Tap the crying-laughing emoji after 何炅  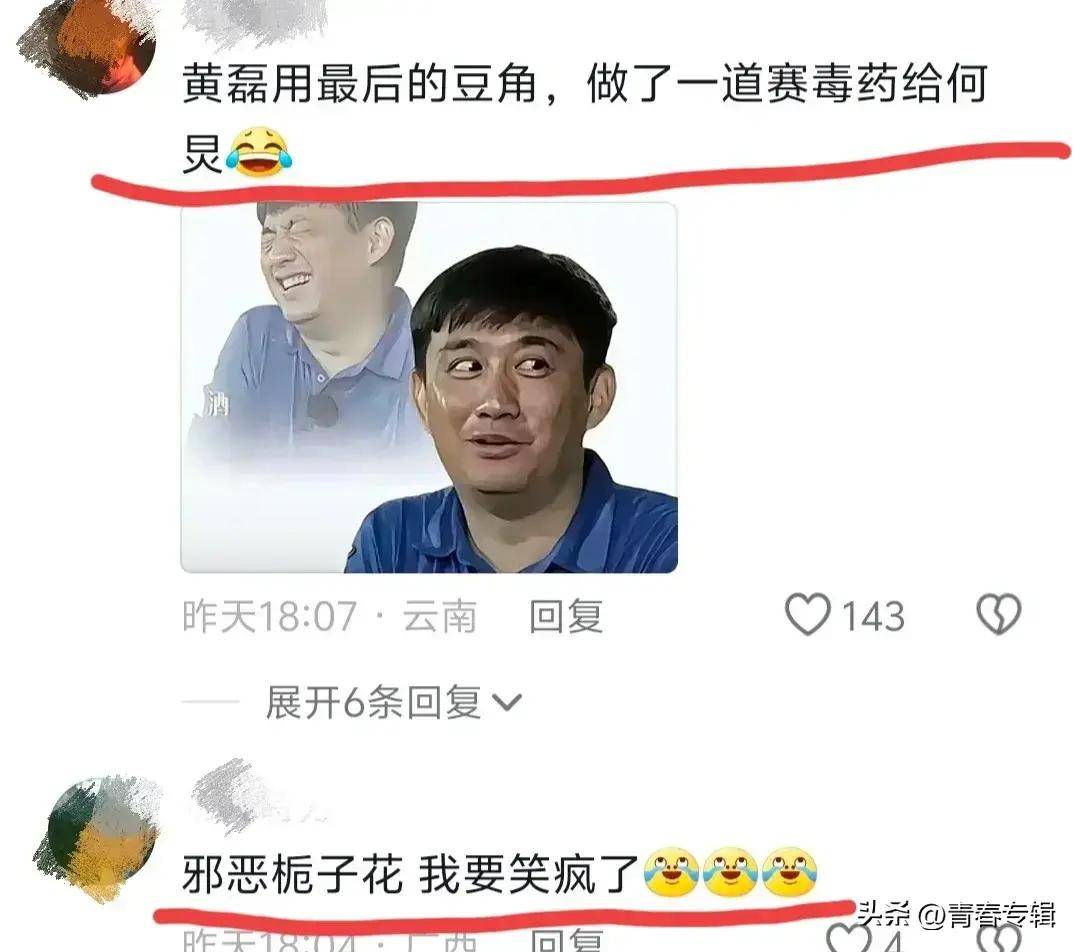259,152
